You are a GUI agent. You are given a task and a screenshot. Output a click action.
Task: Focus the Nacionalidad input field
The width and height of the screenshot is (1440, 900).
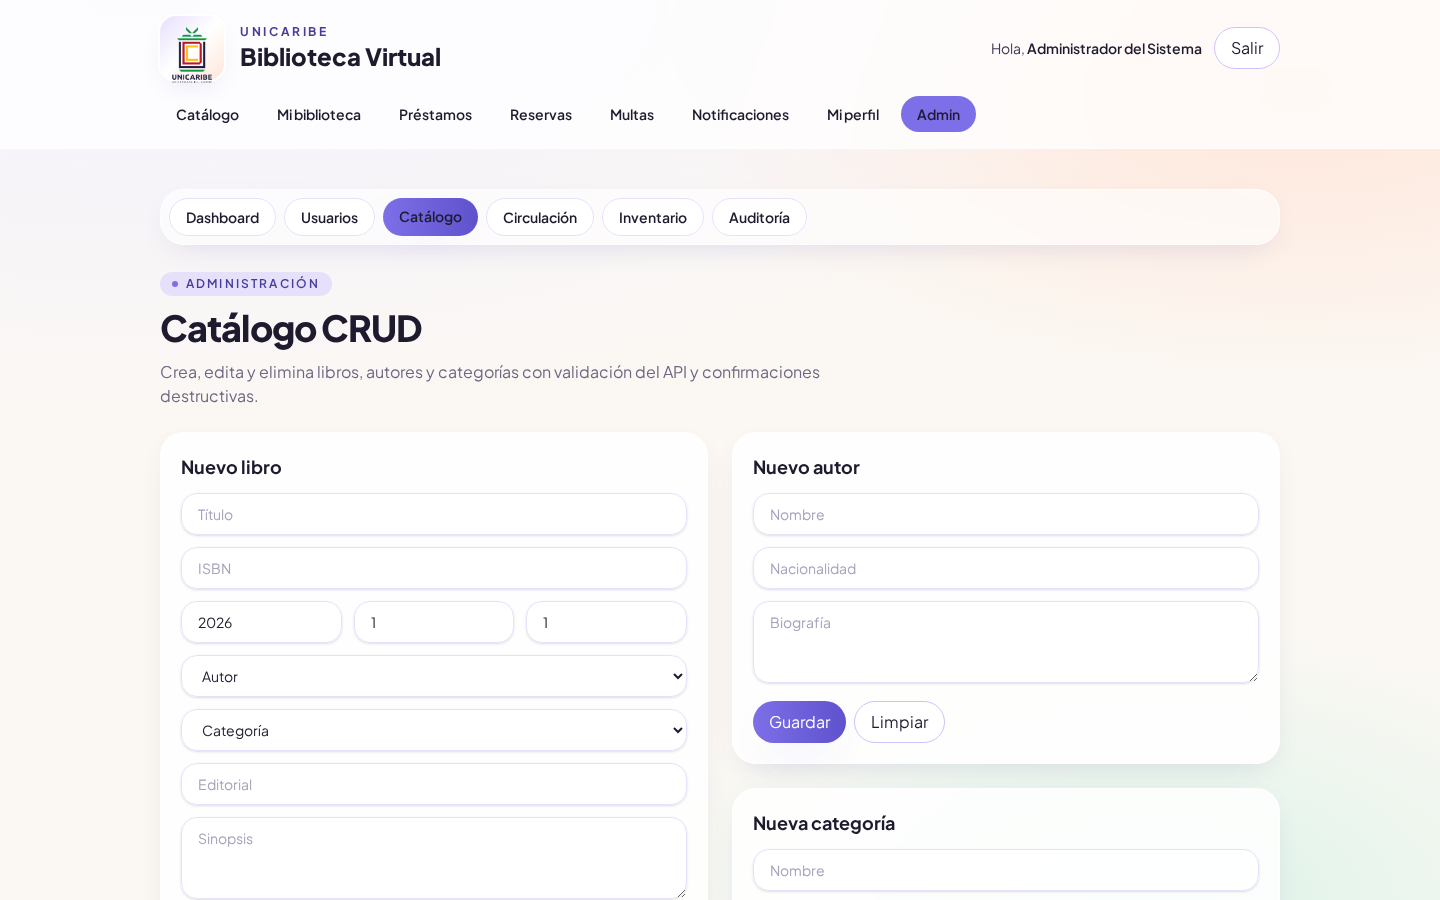(x=1006, y=568)
